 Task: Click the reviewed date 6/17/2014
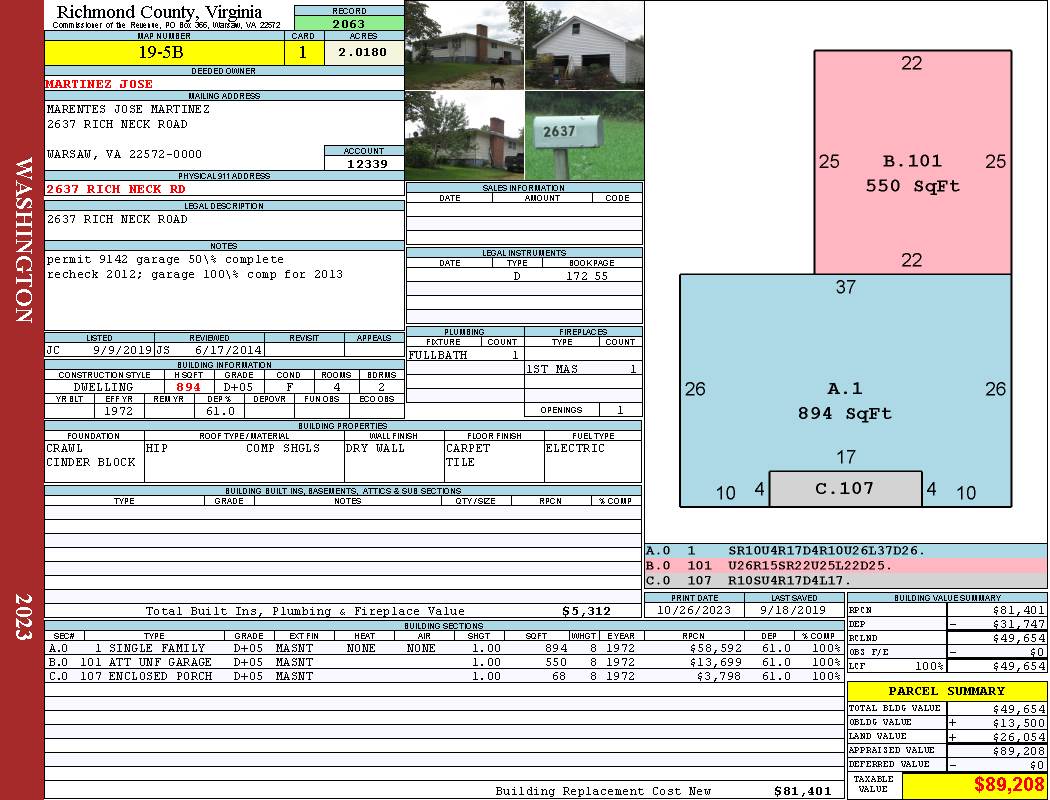click(x=228, y=350)
